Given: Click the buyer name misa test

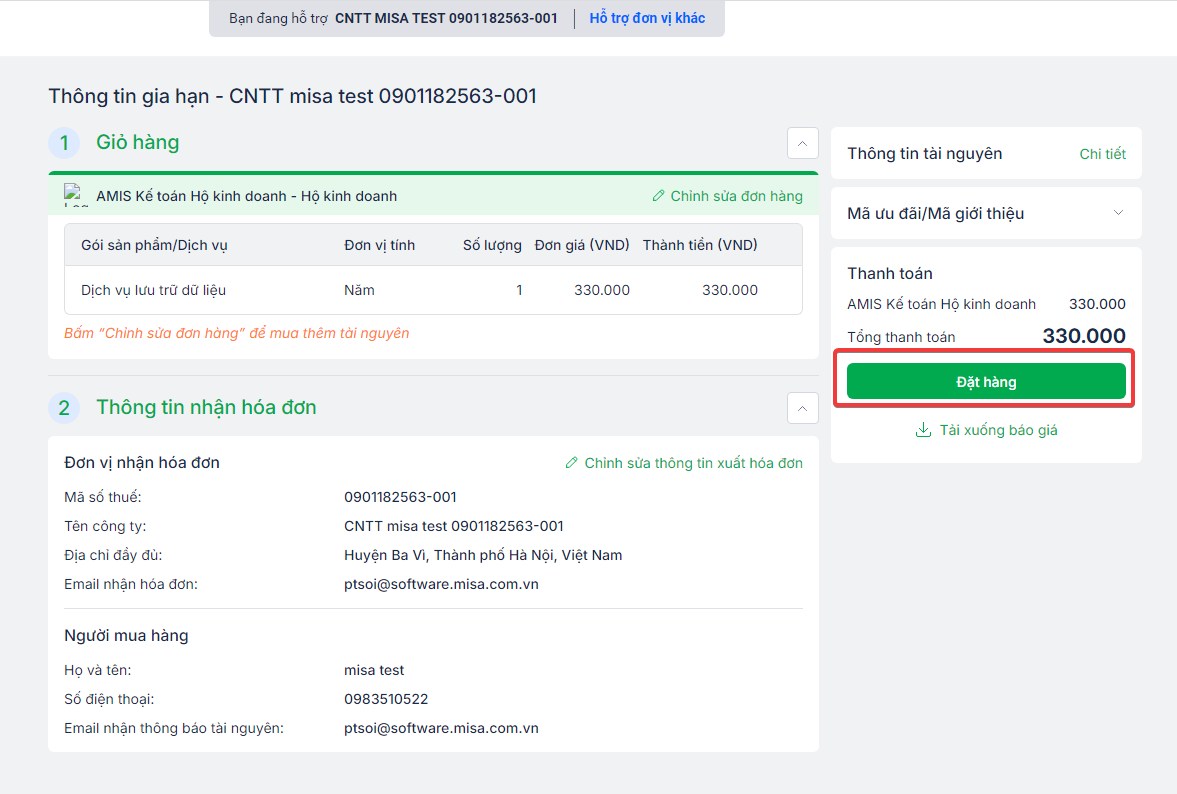Looking at the screenshot, I should (374, 670).
